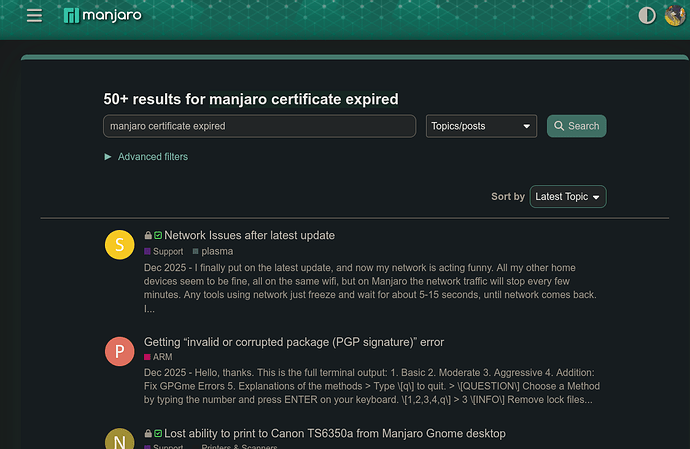Image resolution: width=690 pixels, height=449 pixels.
Task: Click the red P user avatar
Action: 119,351
